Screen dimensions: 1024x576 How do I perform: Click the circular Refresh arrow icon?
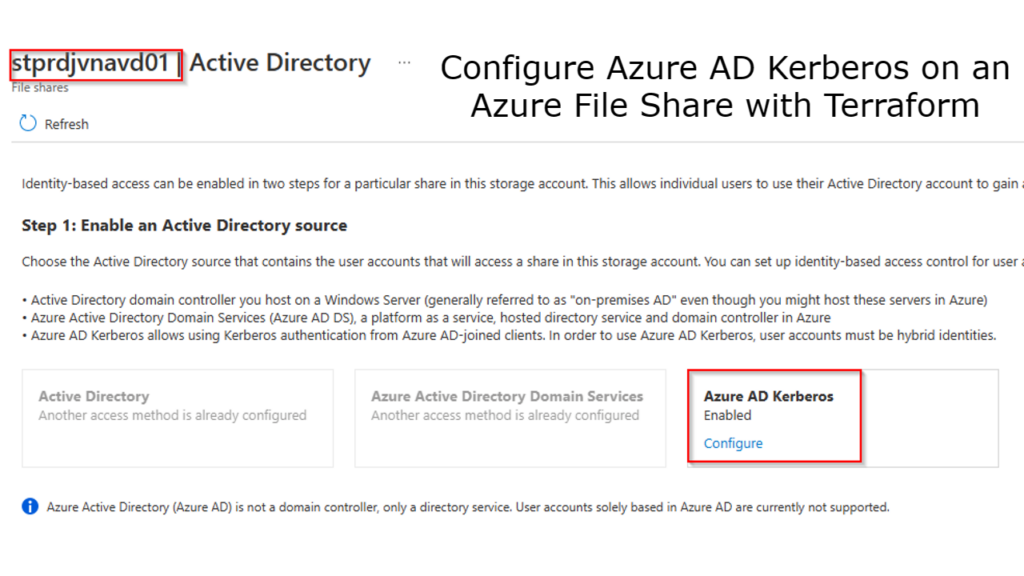pyautogui.click(x=28, y=124)
